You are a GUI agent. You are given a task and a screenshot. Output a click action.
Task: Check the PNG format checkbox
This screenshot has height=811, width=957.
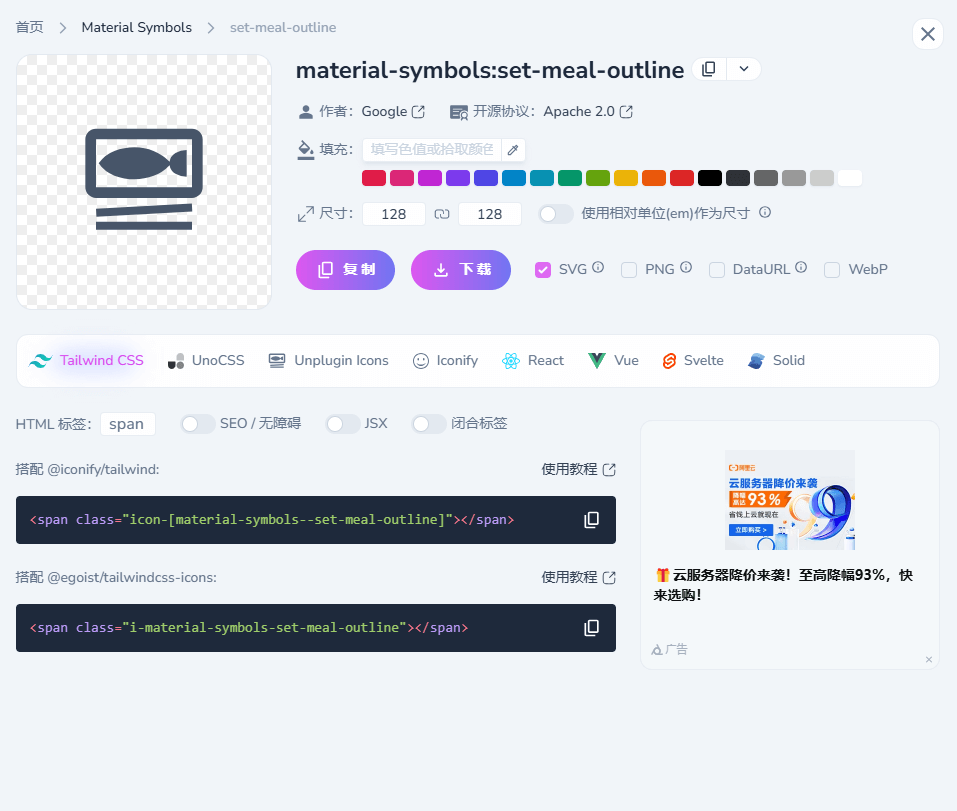pos(629,270)
